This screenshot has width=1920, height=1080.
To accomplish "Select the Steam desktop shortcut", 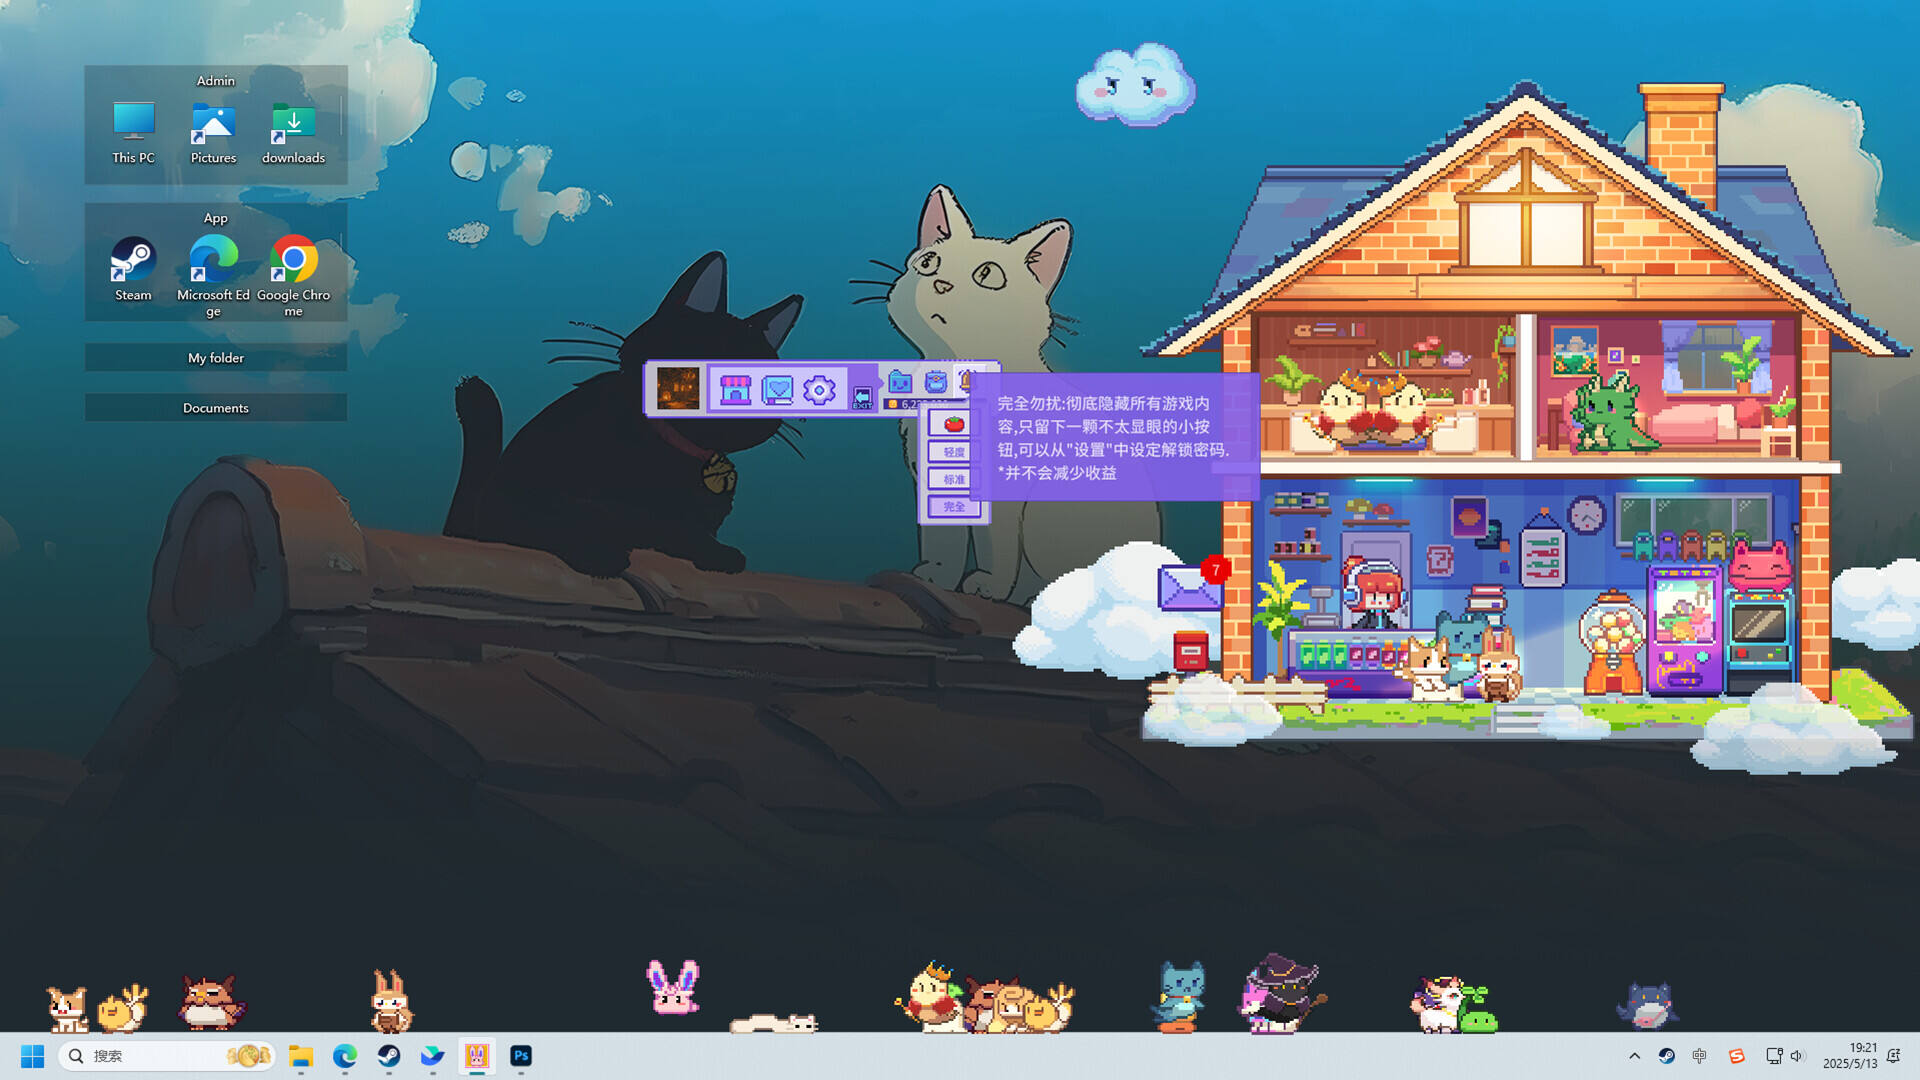I will [x=133, y=269].
